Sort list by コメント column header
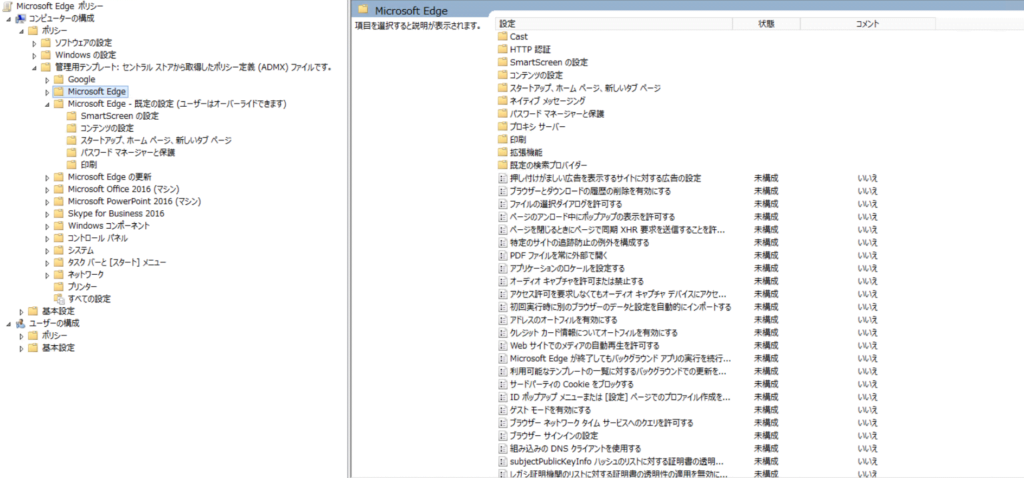This screenshot has height=478, width=1024. [x=867, y=24]
